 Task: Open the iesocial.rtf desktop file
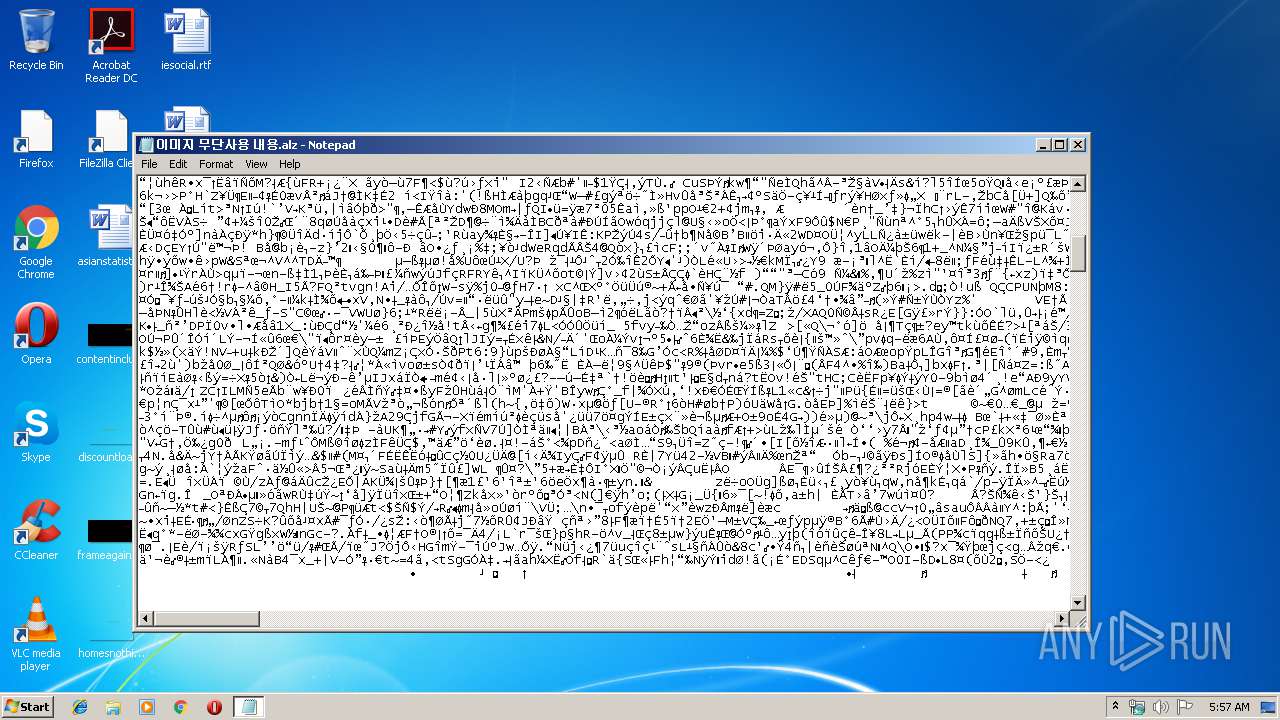coord(186,40)
